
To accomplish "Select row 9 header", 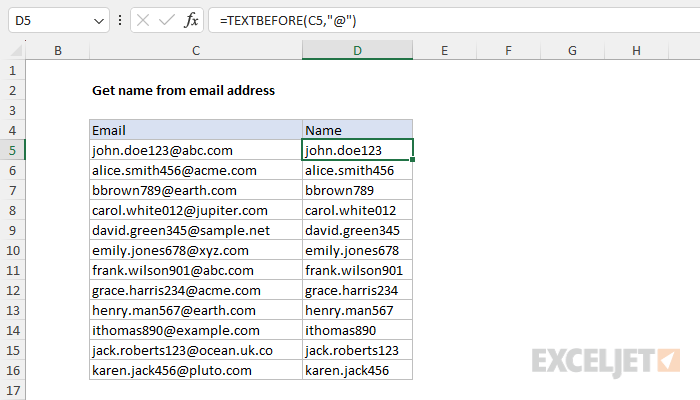I will click(x=12, y=230).
